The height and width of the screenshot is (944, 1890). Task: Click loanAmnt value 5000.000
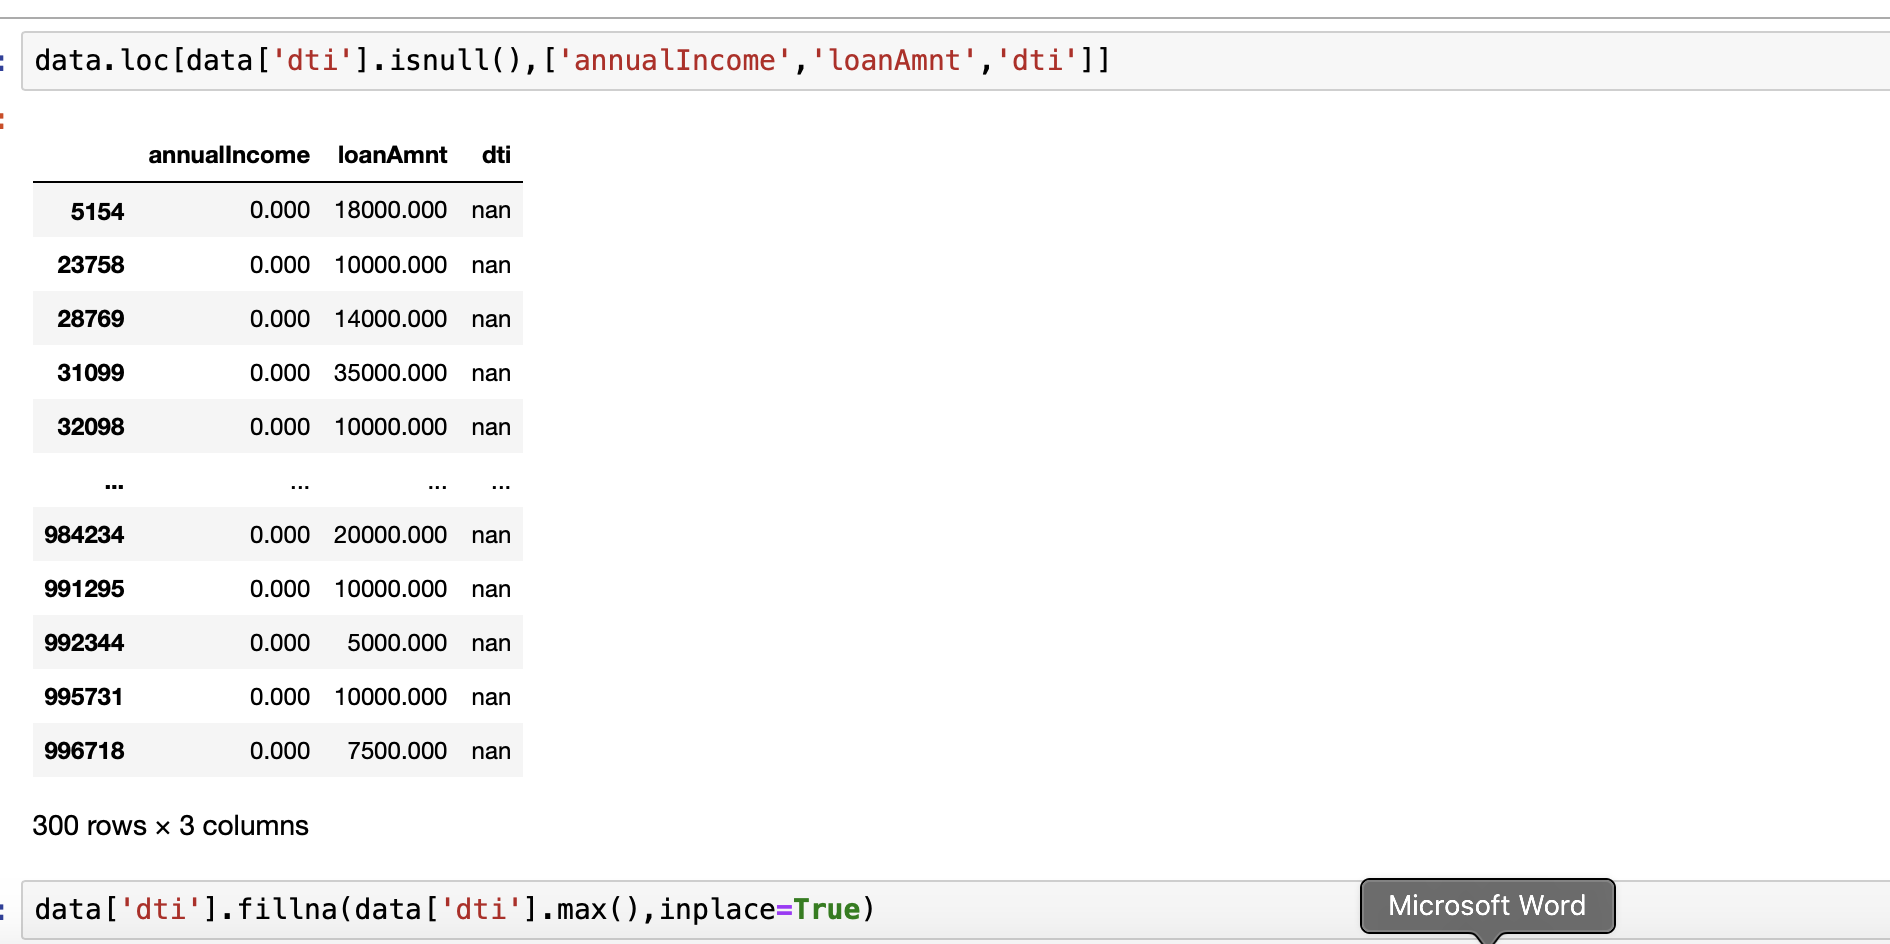click(397, 643)
